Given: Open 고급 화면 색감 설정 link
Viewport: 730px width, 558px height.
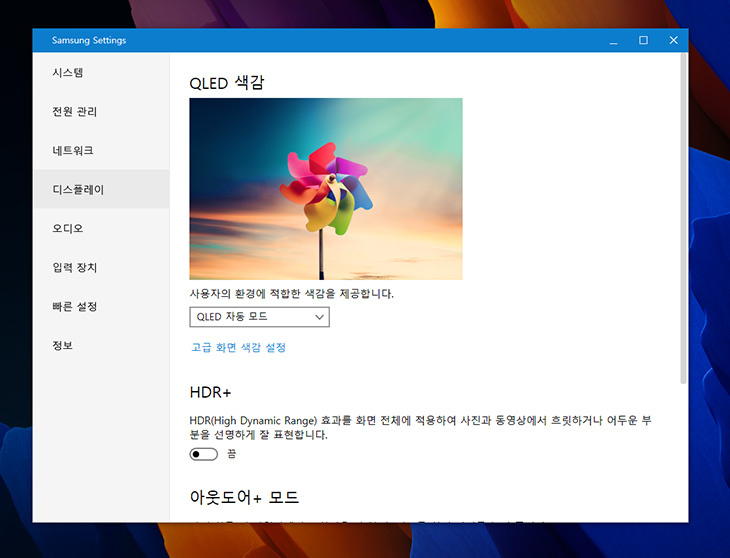Looking at the screenshot, I should pos(238,347).
